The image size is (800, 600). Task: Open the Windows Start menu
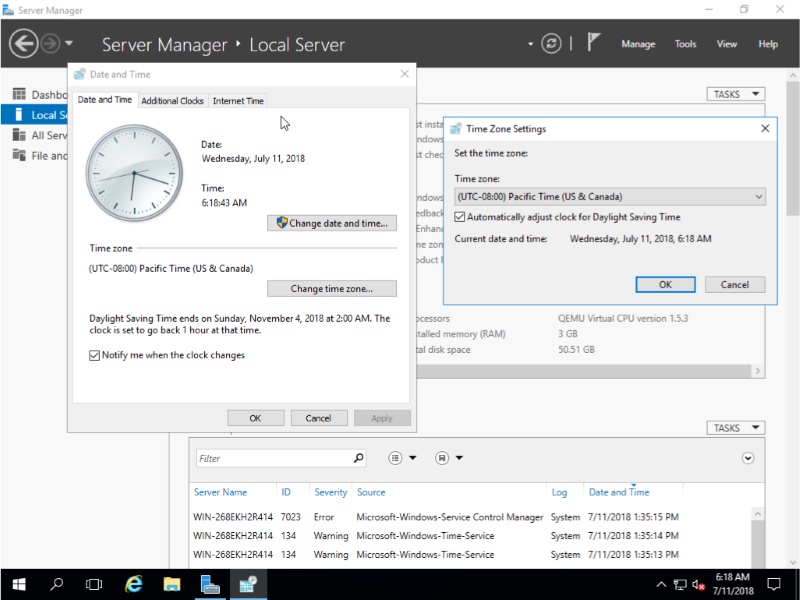[x=19, y=585]
